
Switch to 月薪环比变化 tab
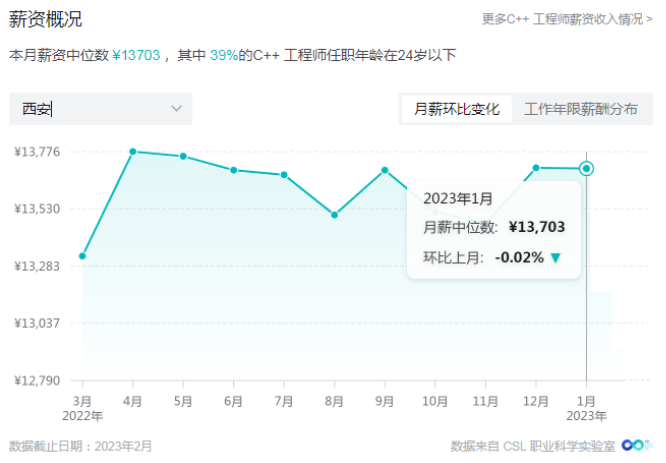457,109
